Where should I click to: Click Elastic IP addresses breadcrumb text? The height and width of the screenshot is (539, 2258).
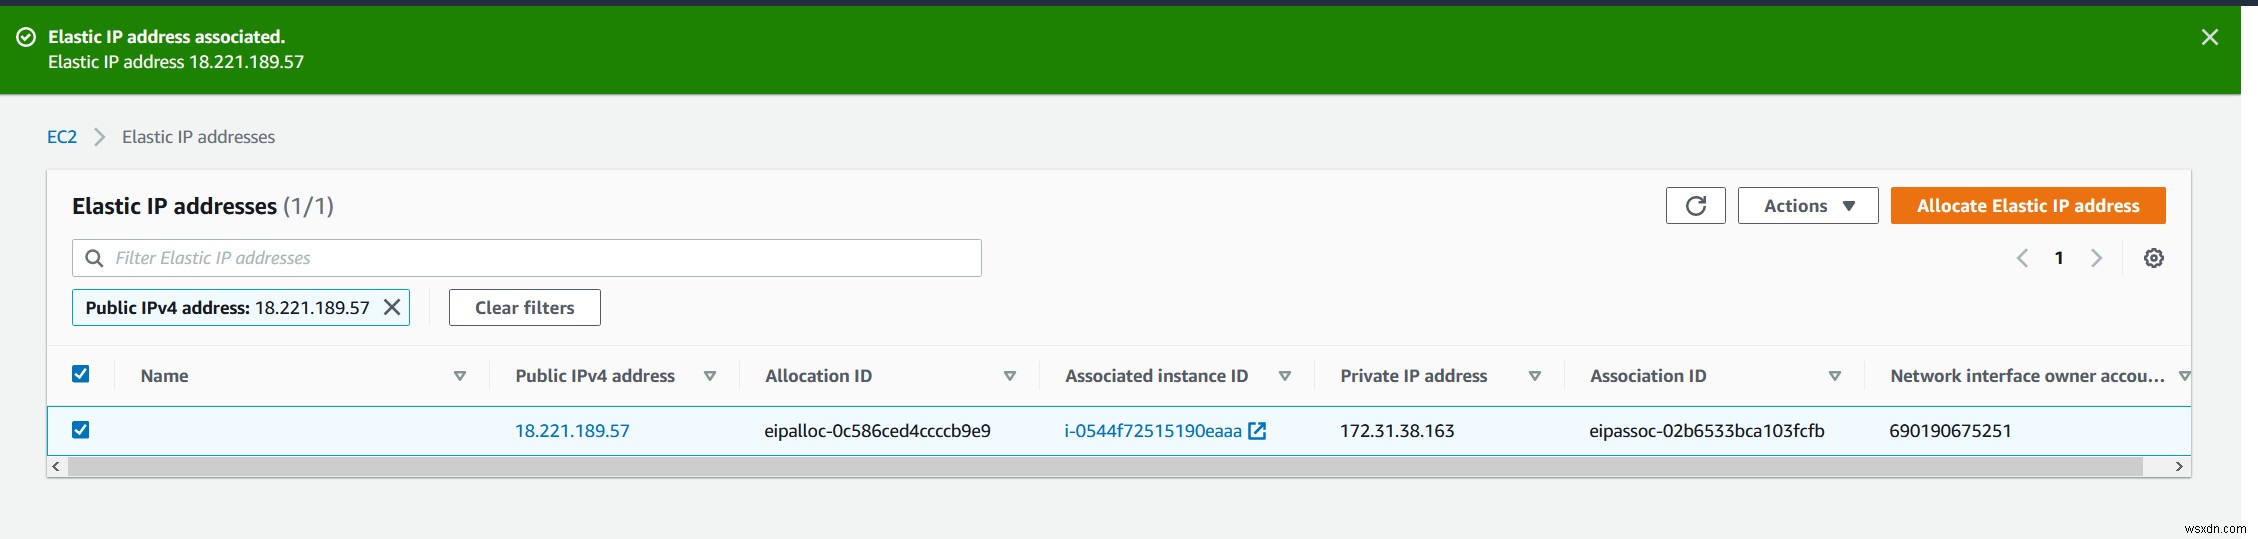(198, 137)
